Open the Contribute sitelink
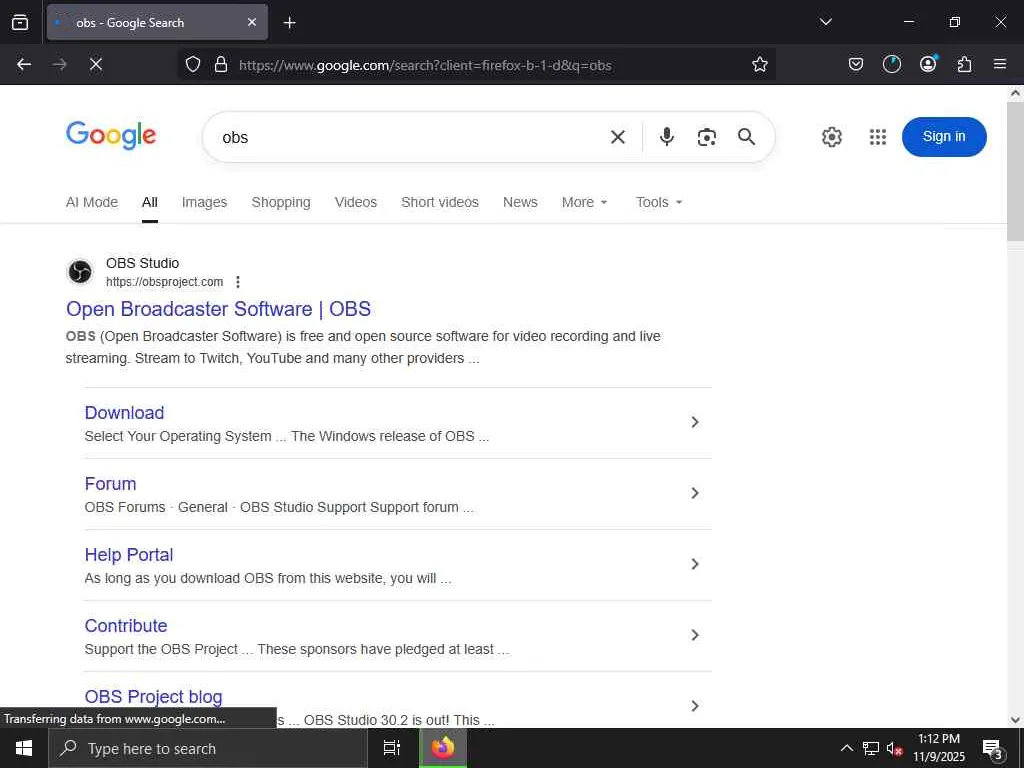 [125, 626]
